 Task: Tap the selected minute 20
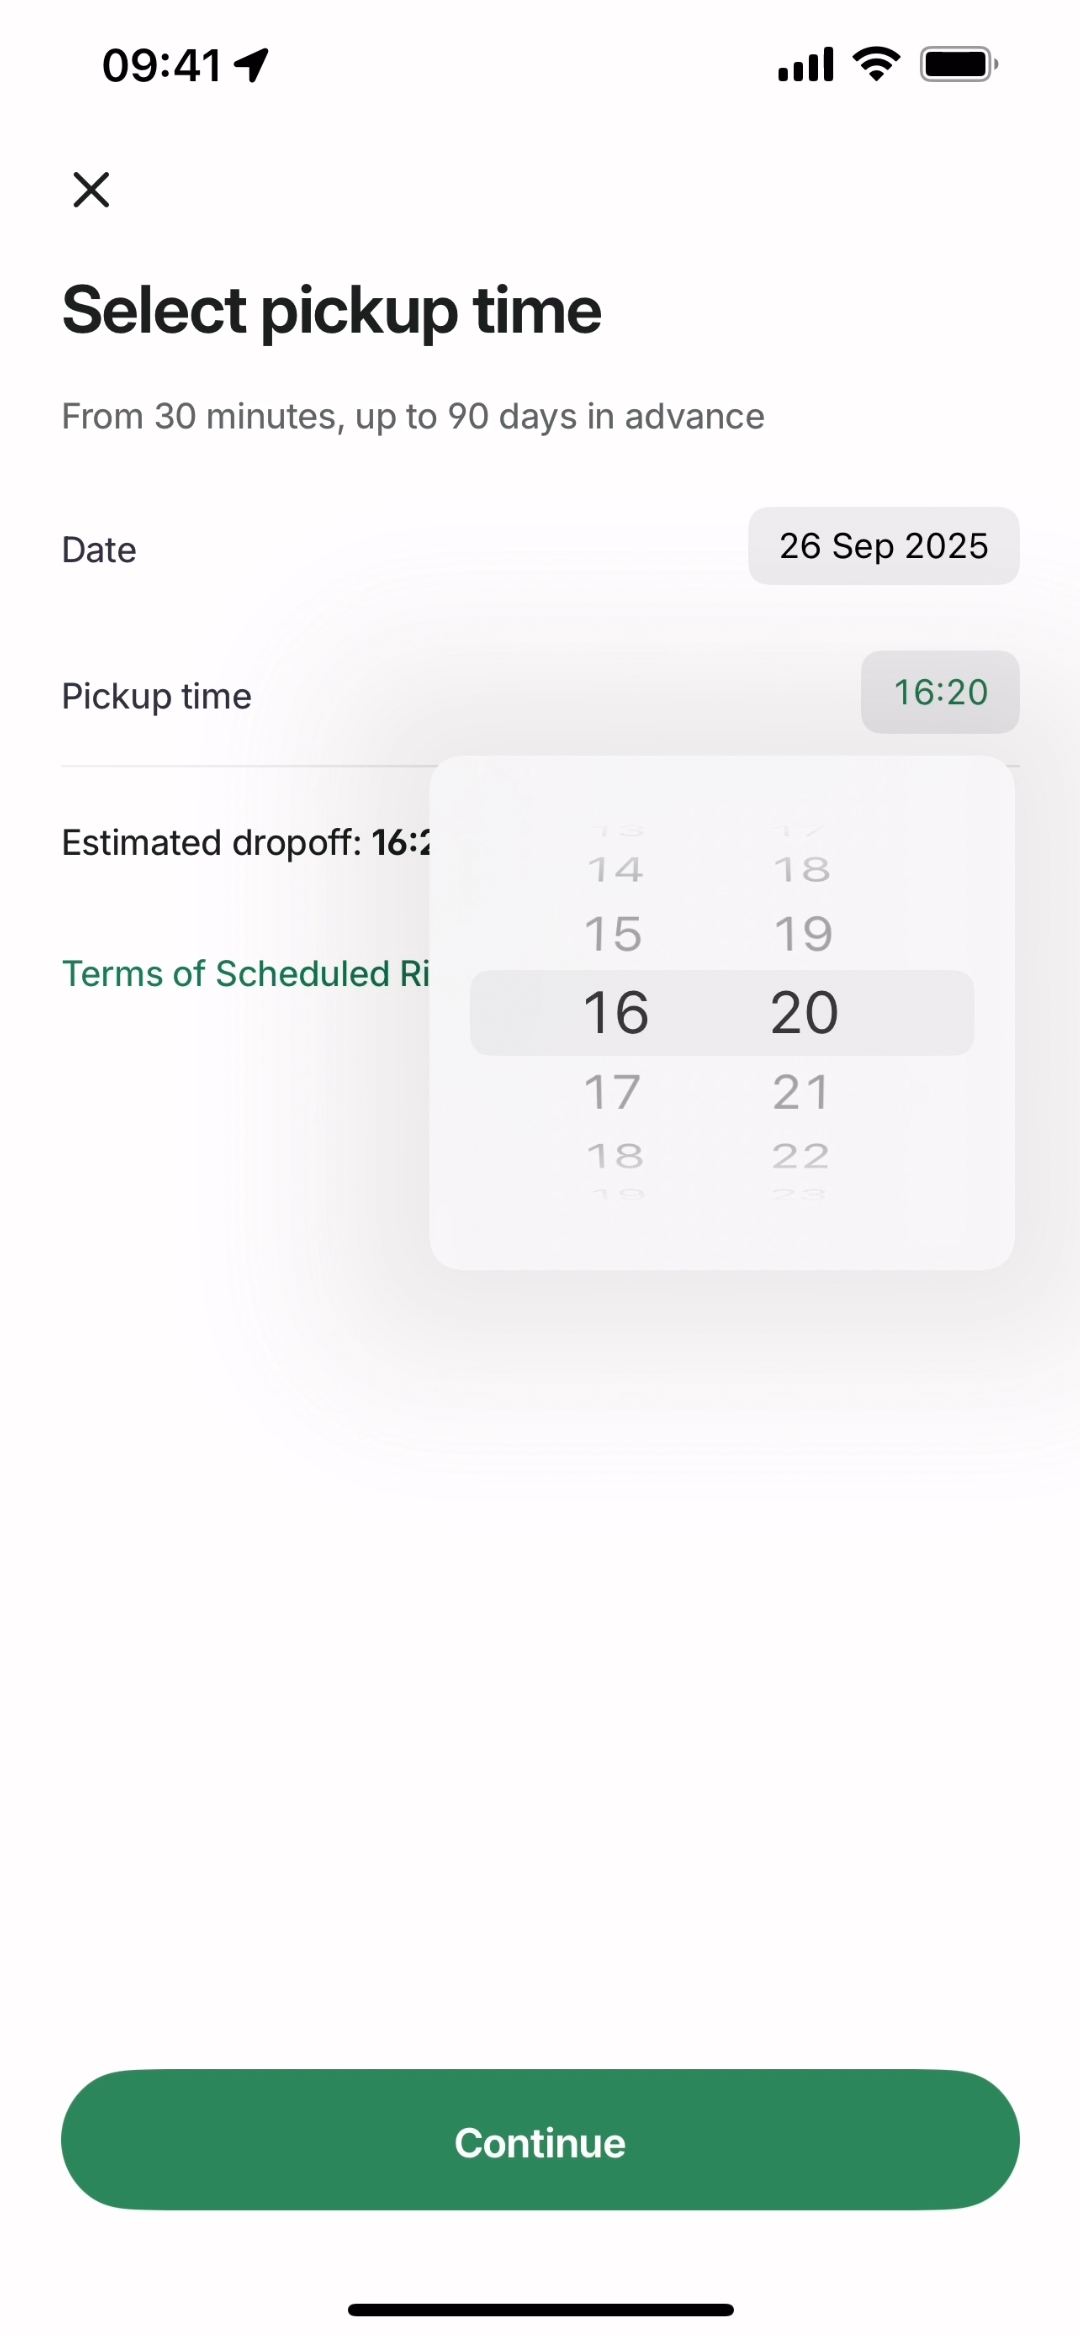[x=804, y=1012]
